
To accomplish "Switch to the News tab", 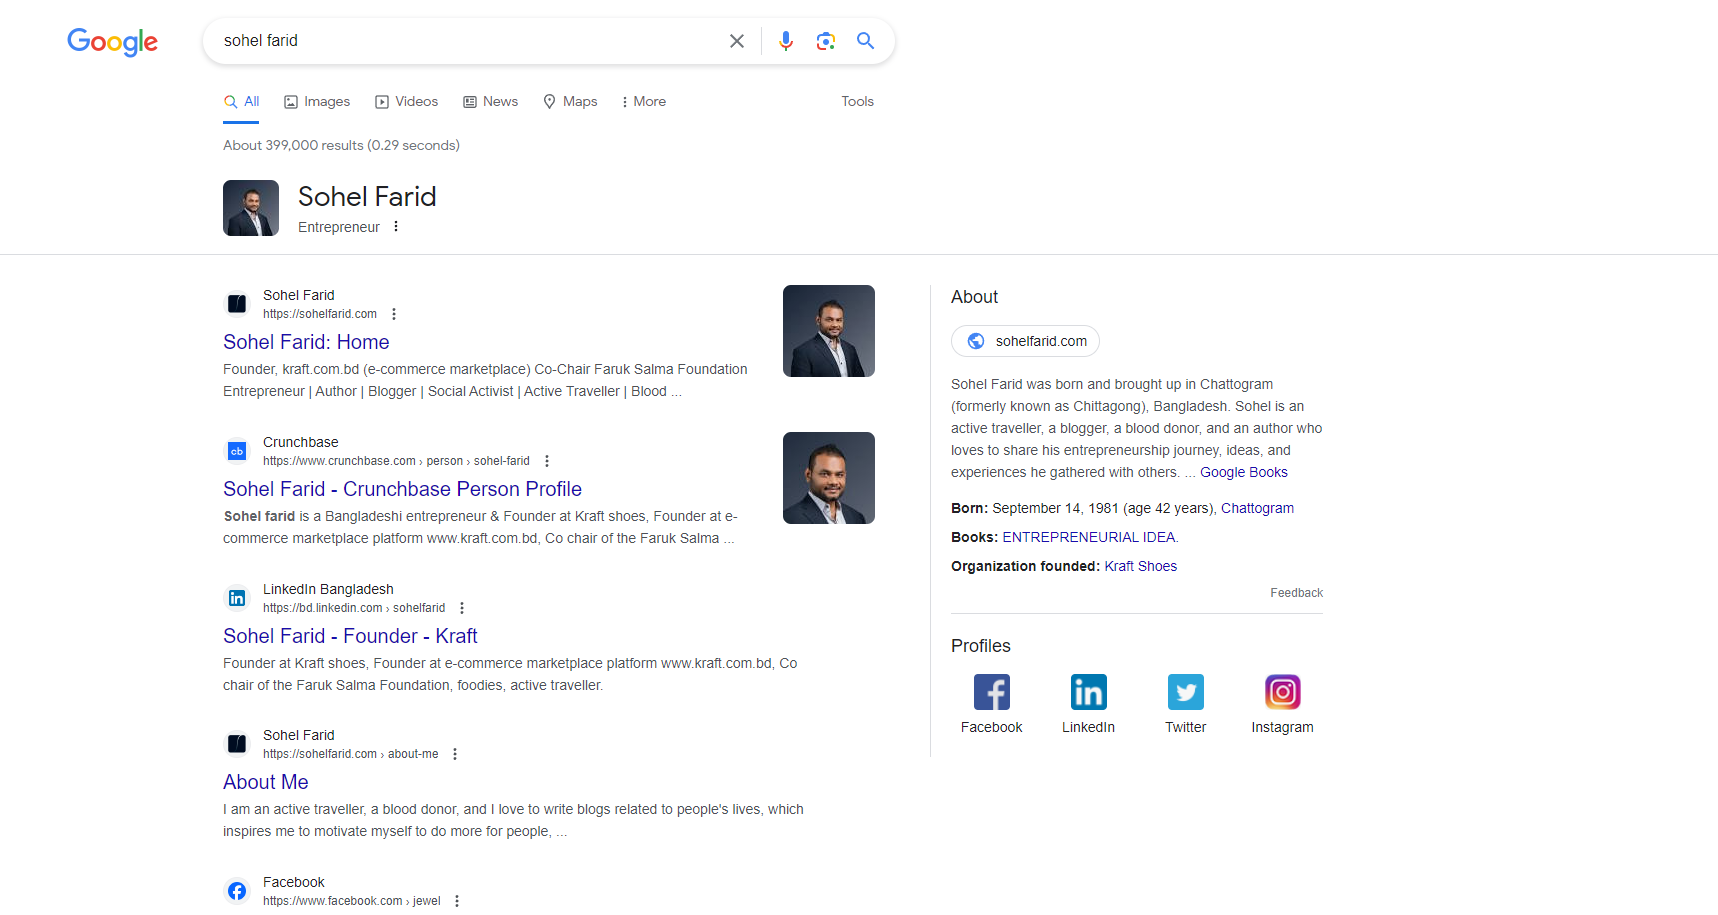I will 490,101.
